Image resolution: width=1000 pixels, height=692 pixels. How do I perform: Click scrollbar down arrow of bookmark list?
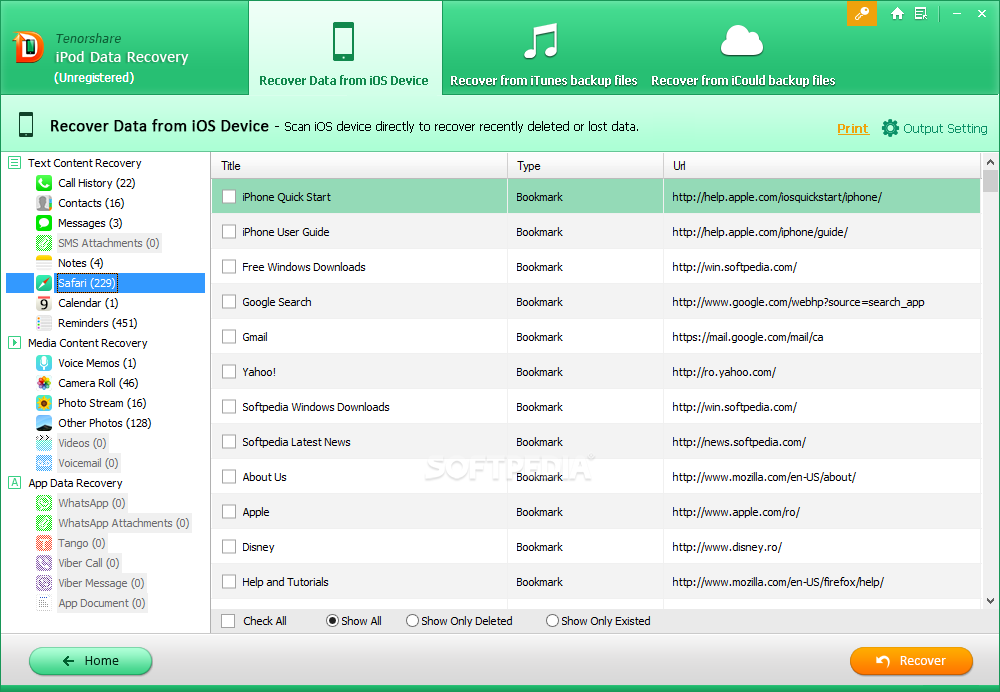pos(990,600)
